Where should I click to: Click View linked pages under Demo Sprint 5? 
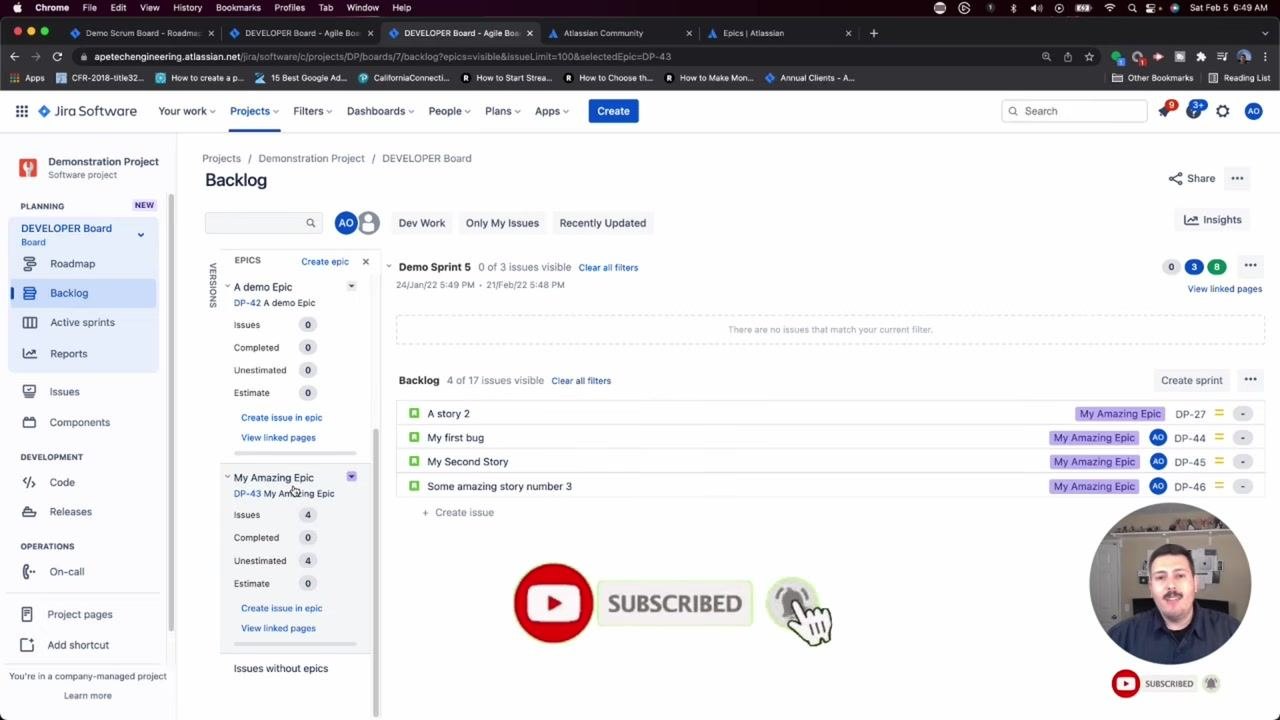click(1224, 289)
